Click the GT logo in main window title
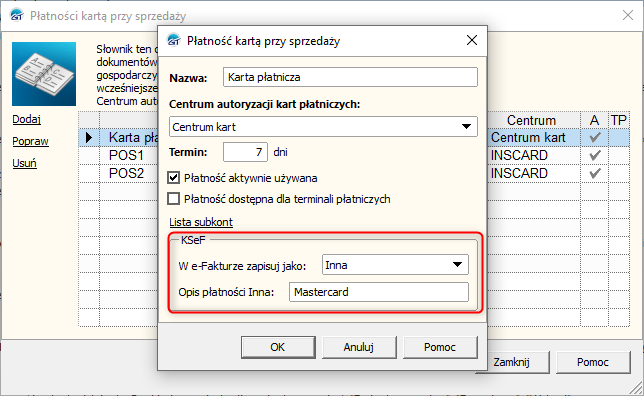Screen dimensions: 644x396 tap(17, 16)
